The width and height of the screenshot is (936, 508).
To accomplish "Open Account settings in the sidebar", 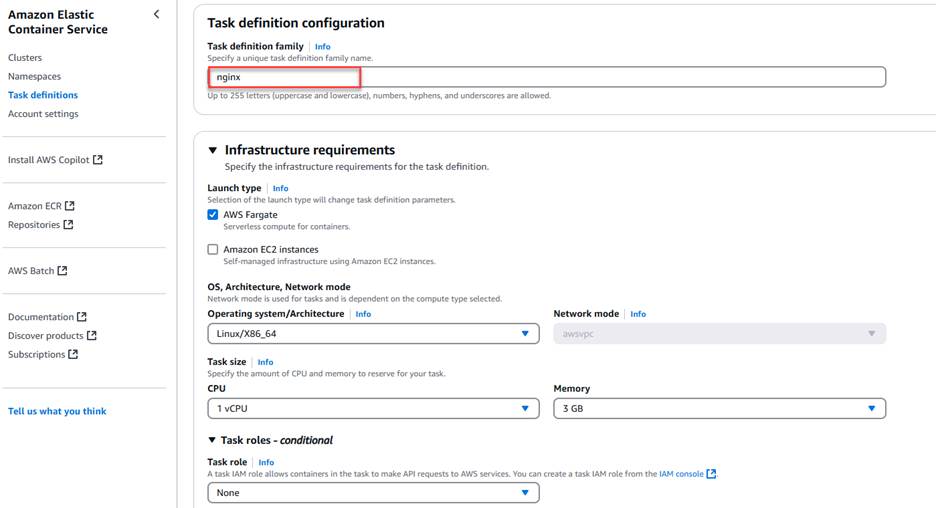I will point(43,113).
